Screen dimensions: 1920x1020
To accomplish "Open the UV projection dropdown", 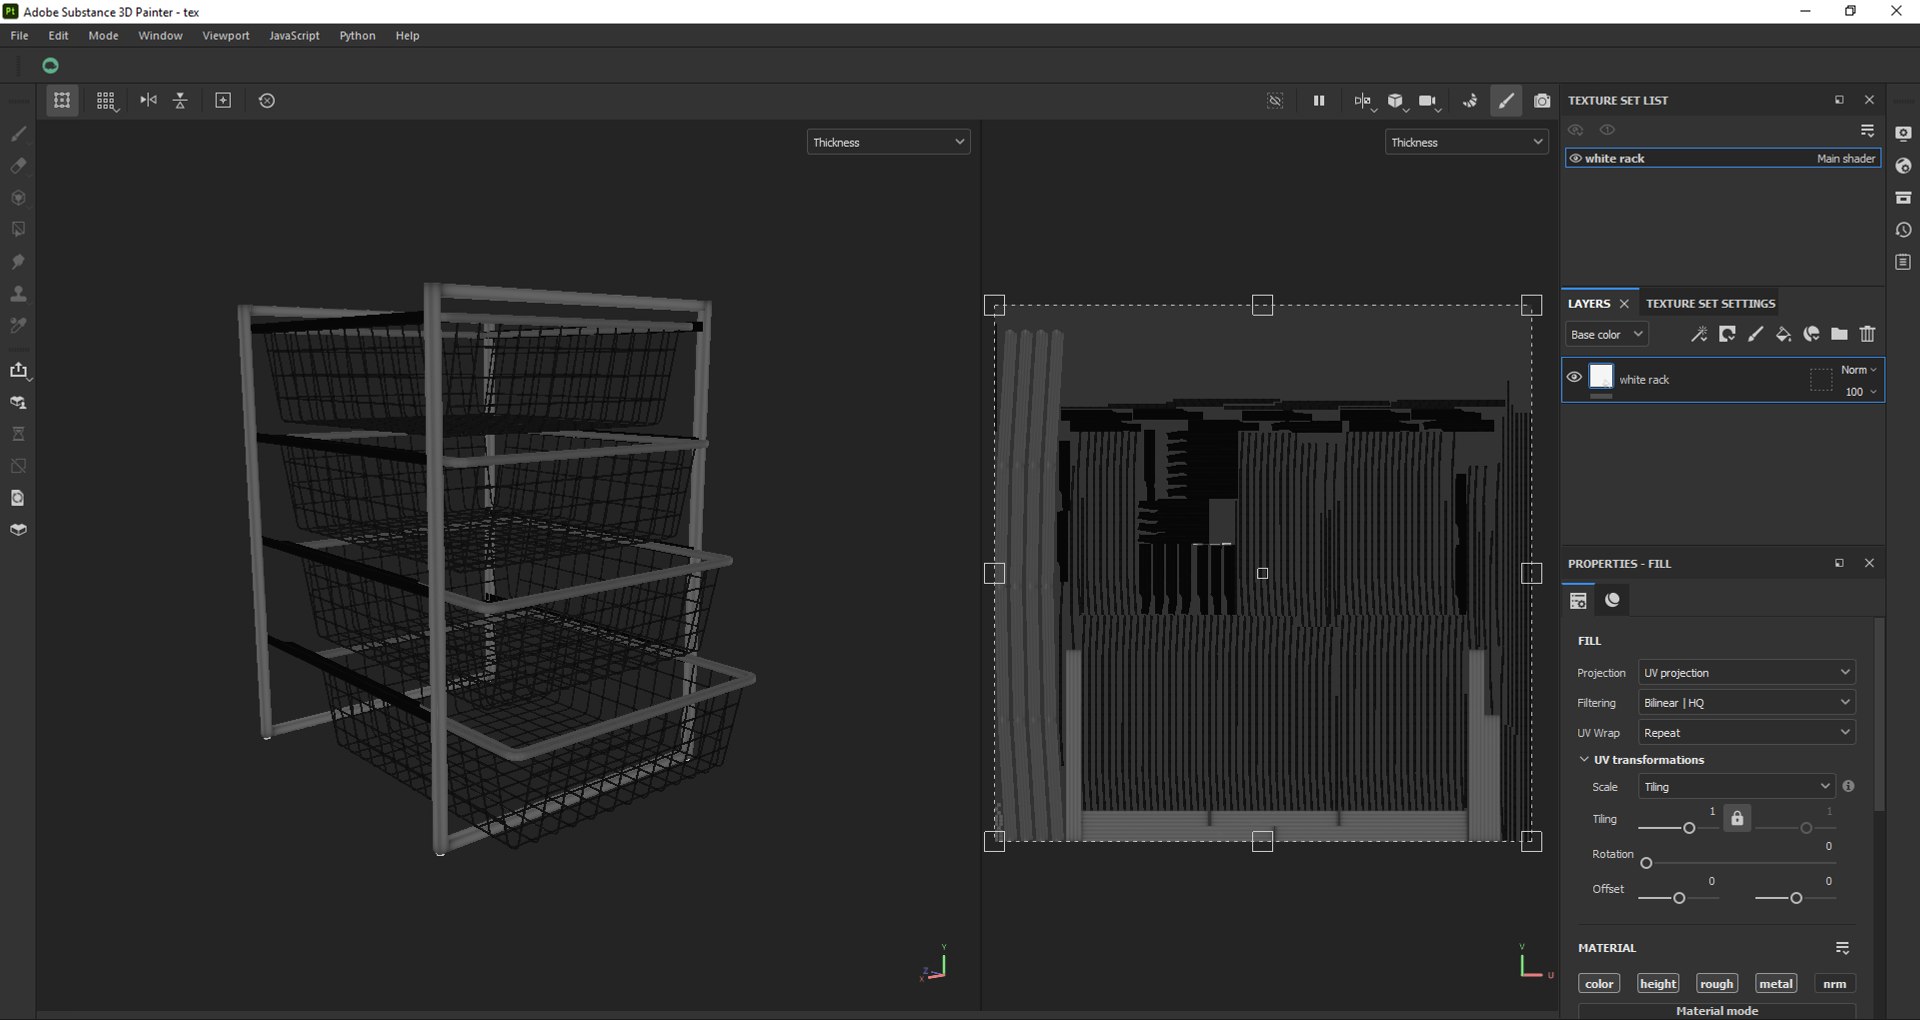I will click(1746, 673).
